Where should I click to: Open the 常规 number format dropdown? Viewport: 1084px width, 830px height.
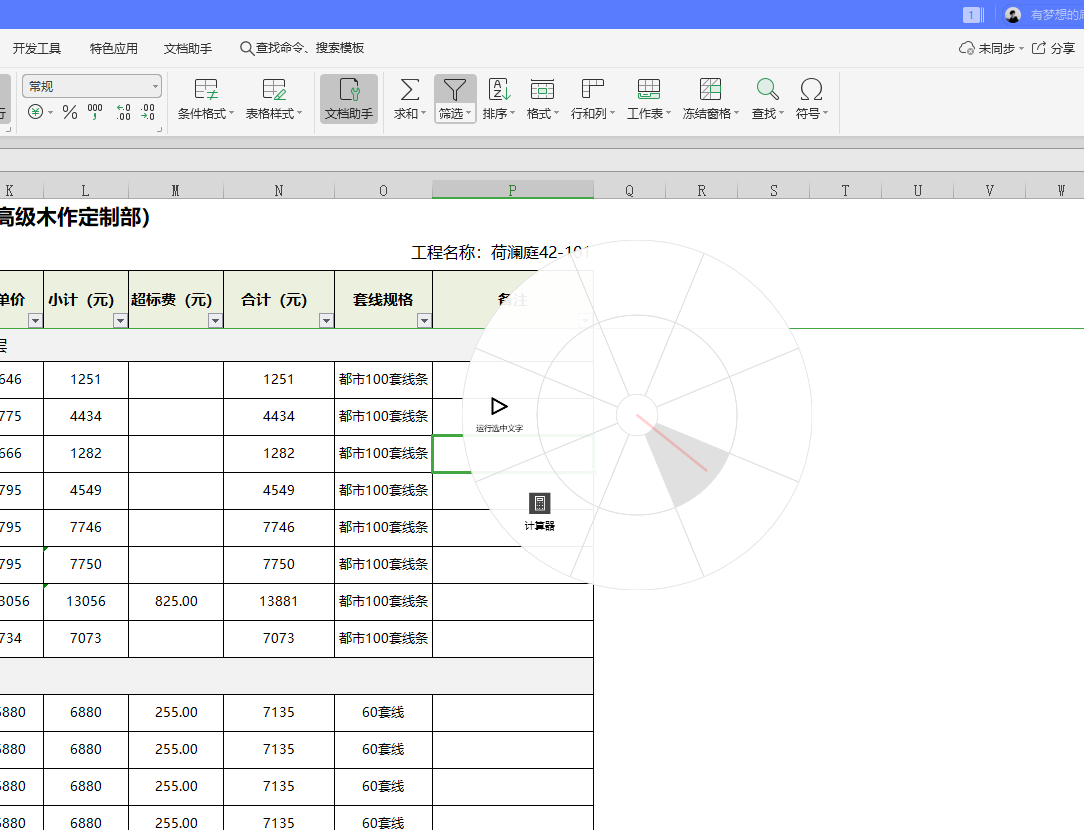tap(92, 86)
